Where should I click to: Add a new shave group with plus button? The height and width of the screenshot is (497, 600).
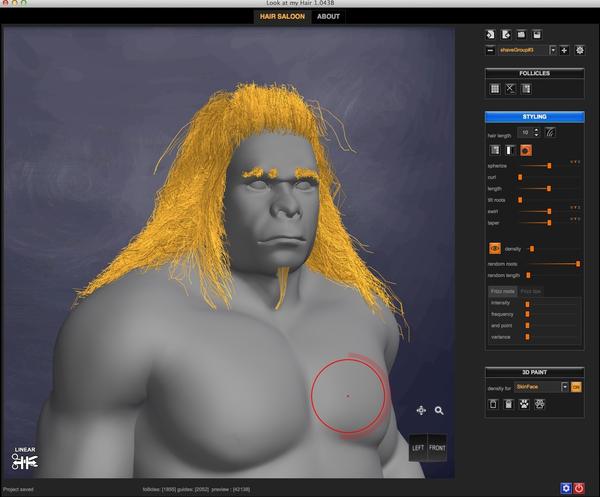(x=564, y=50)
